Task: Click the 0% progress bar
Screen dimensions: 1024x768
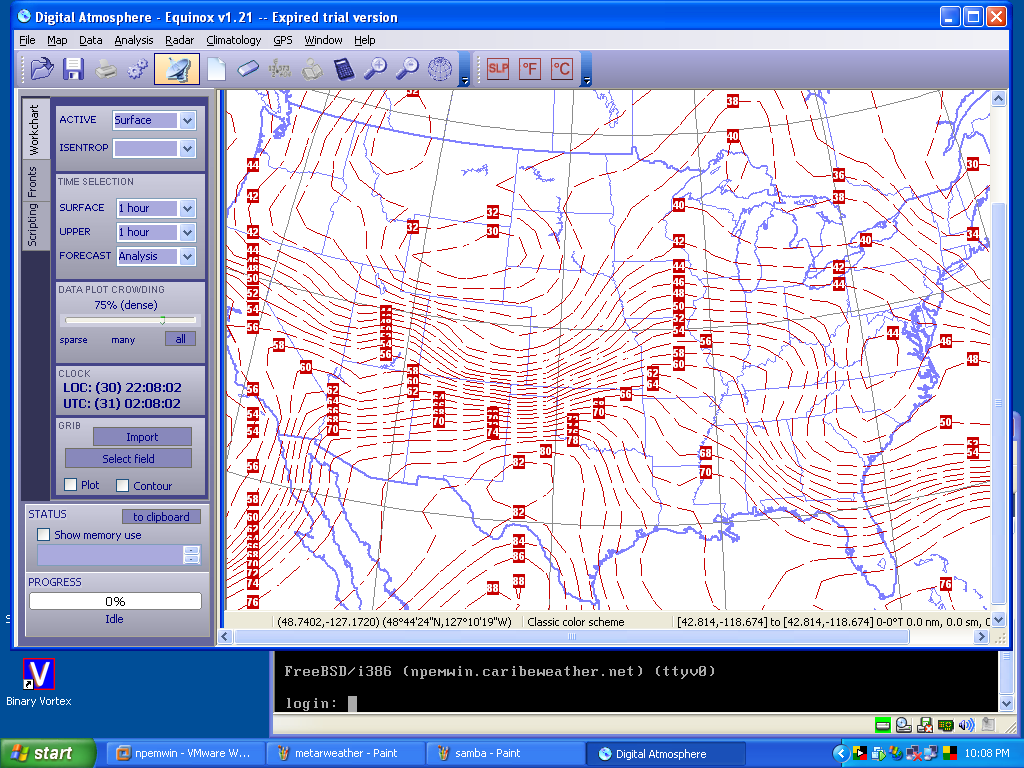Action: coord(115,601)
